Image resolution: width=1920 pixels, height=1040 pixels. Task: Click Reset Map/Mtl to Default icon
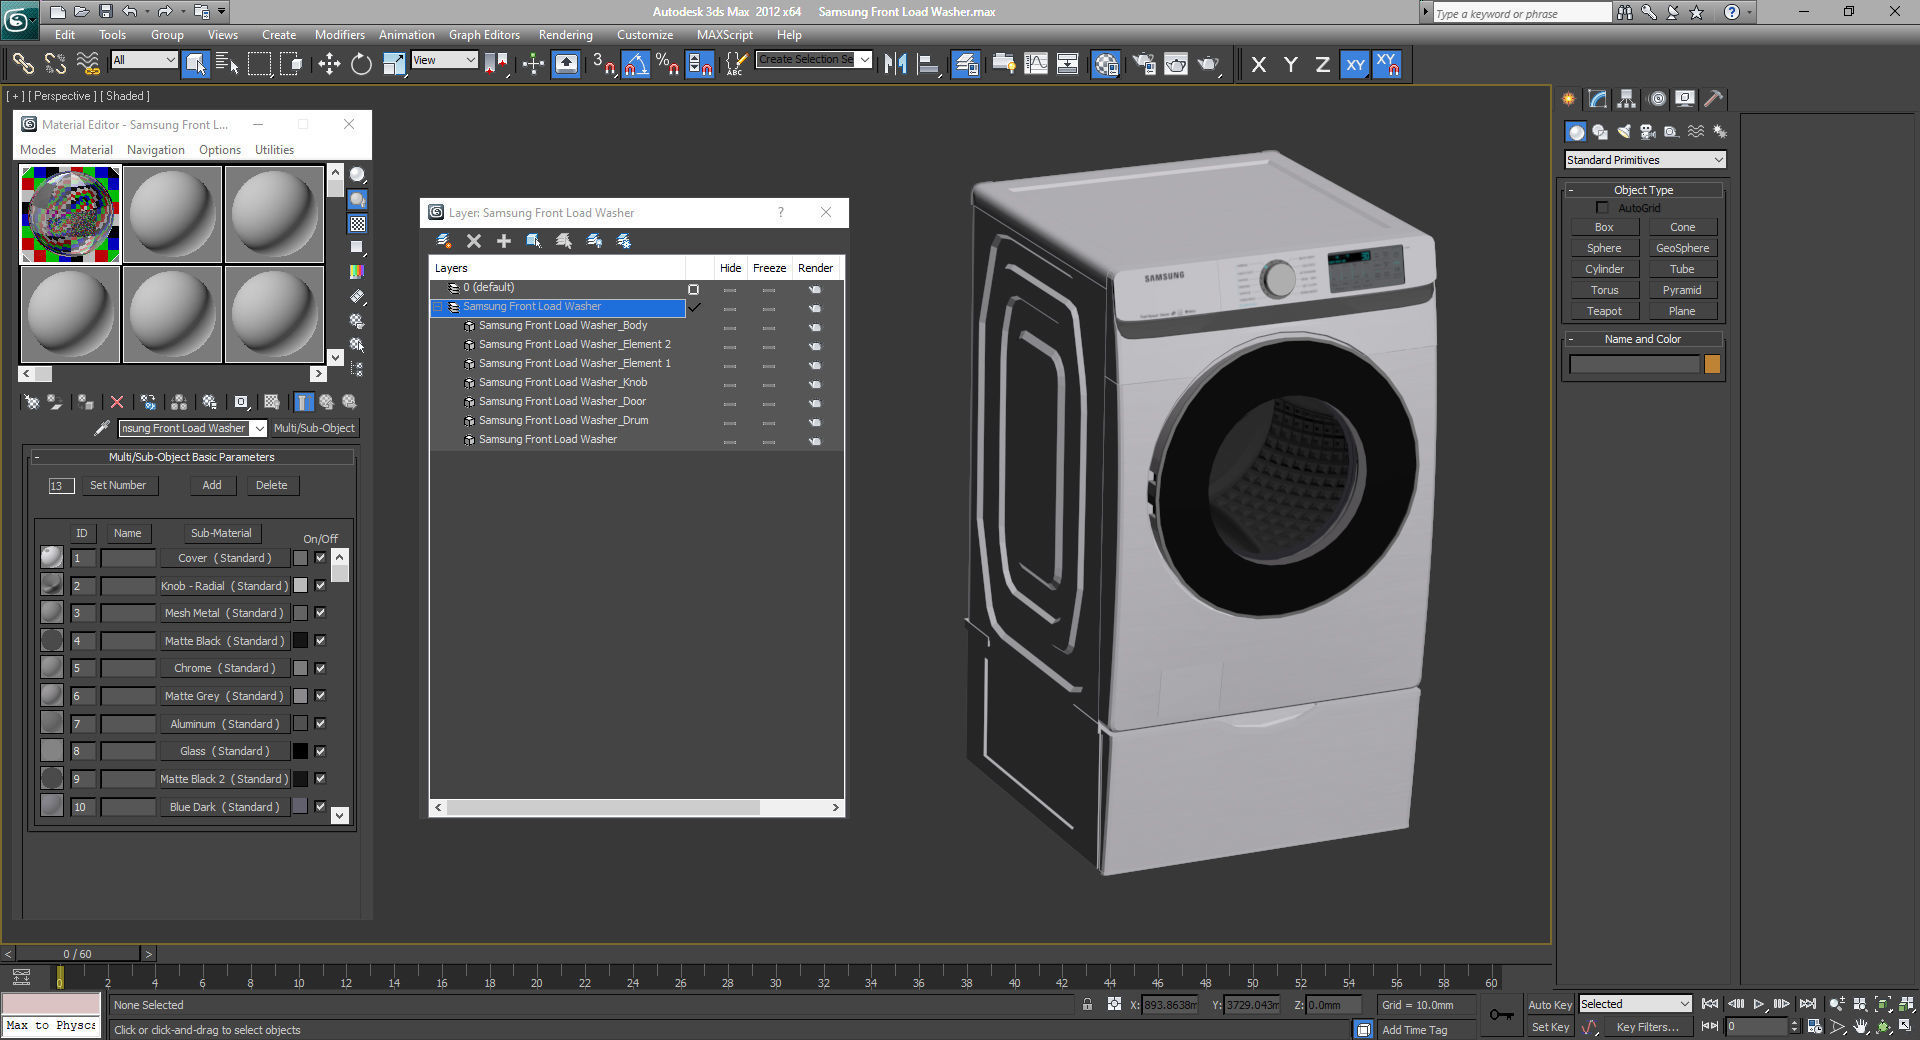tap(117, 402)
